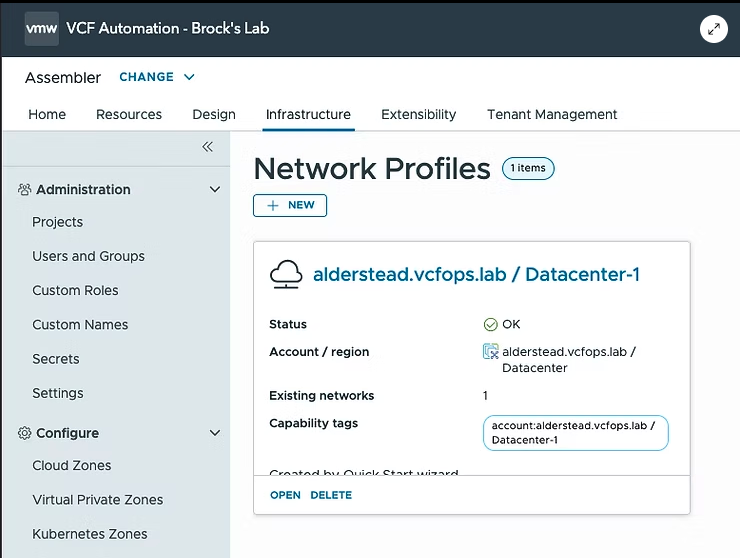Switch to the Resources tab

pos(129,114)
